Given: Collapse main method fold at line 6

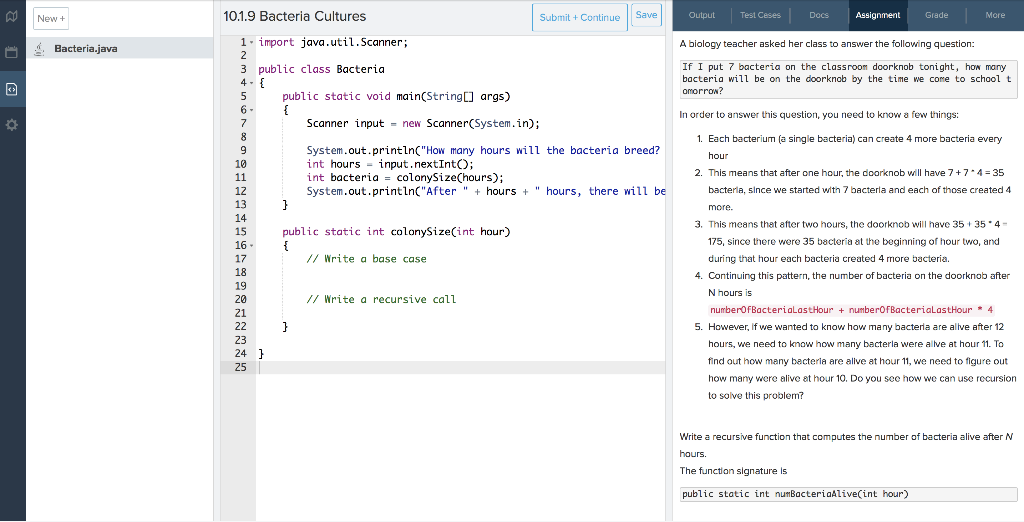Looking at the screenshot, I should coord(250,110).
